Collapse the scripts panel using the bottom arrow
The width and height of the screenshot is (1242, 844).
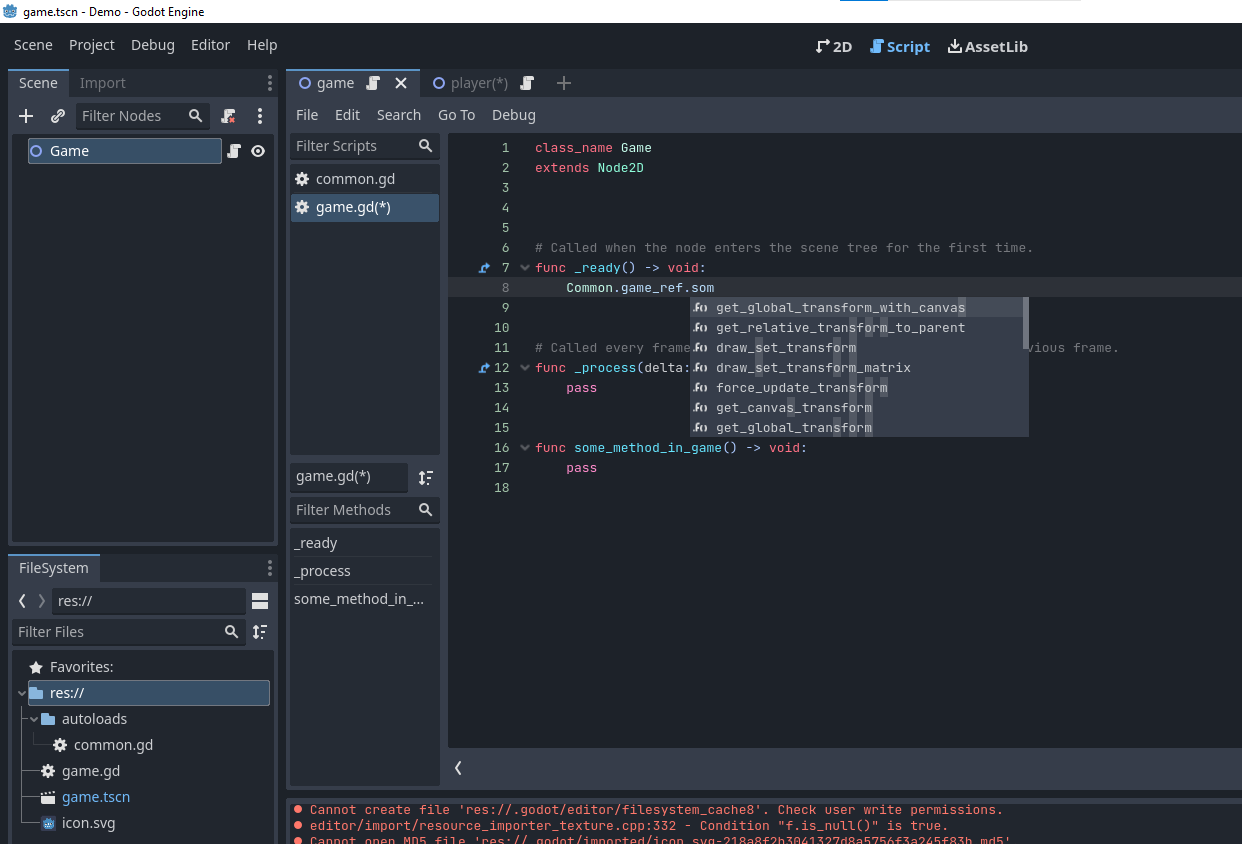[458, 768]
